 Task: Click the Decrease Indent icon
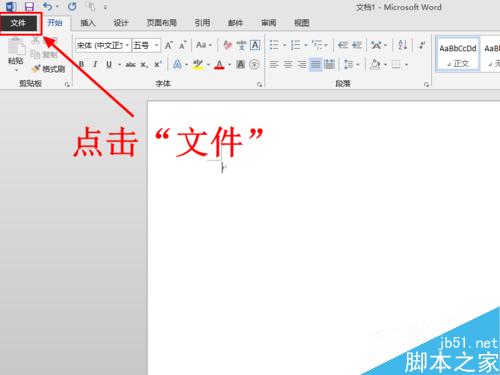[x=343, y=45]
